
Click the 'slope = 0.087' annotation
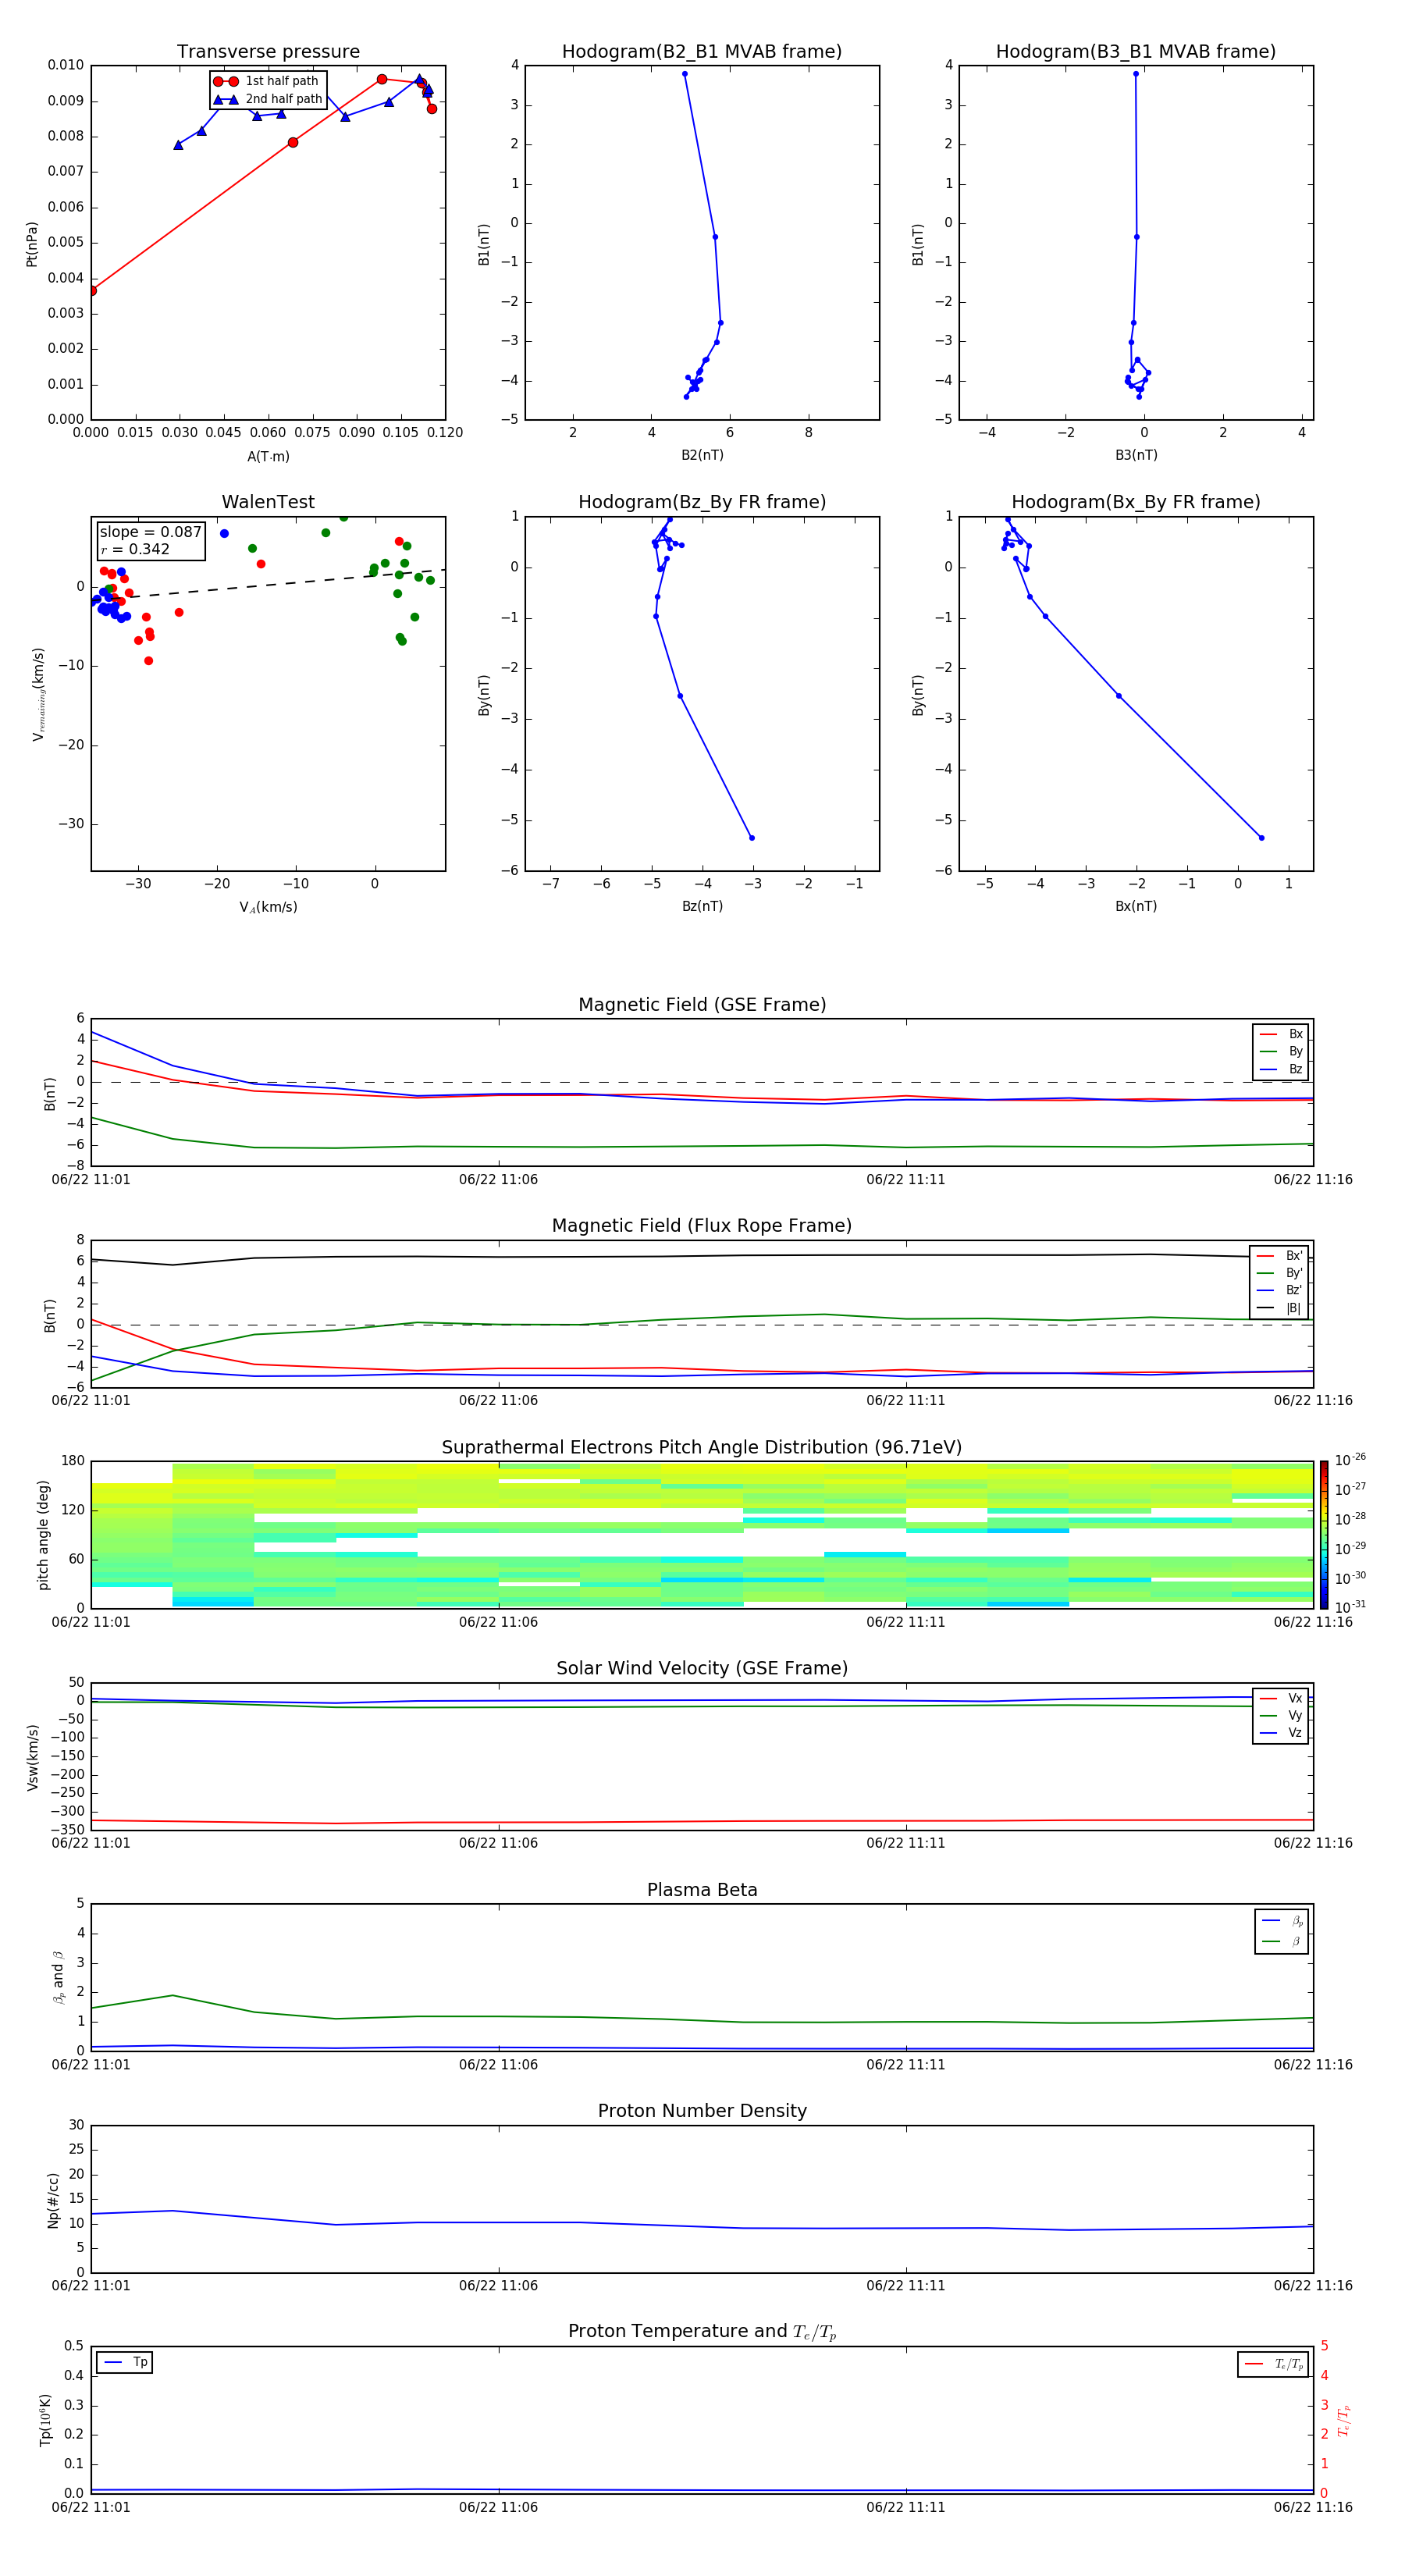[150, 532]
